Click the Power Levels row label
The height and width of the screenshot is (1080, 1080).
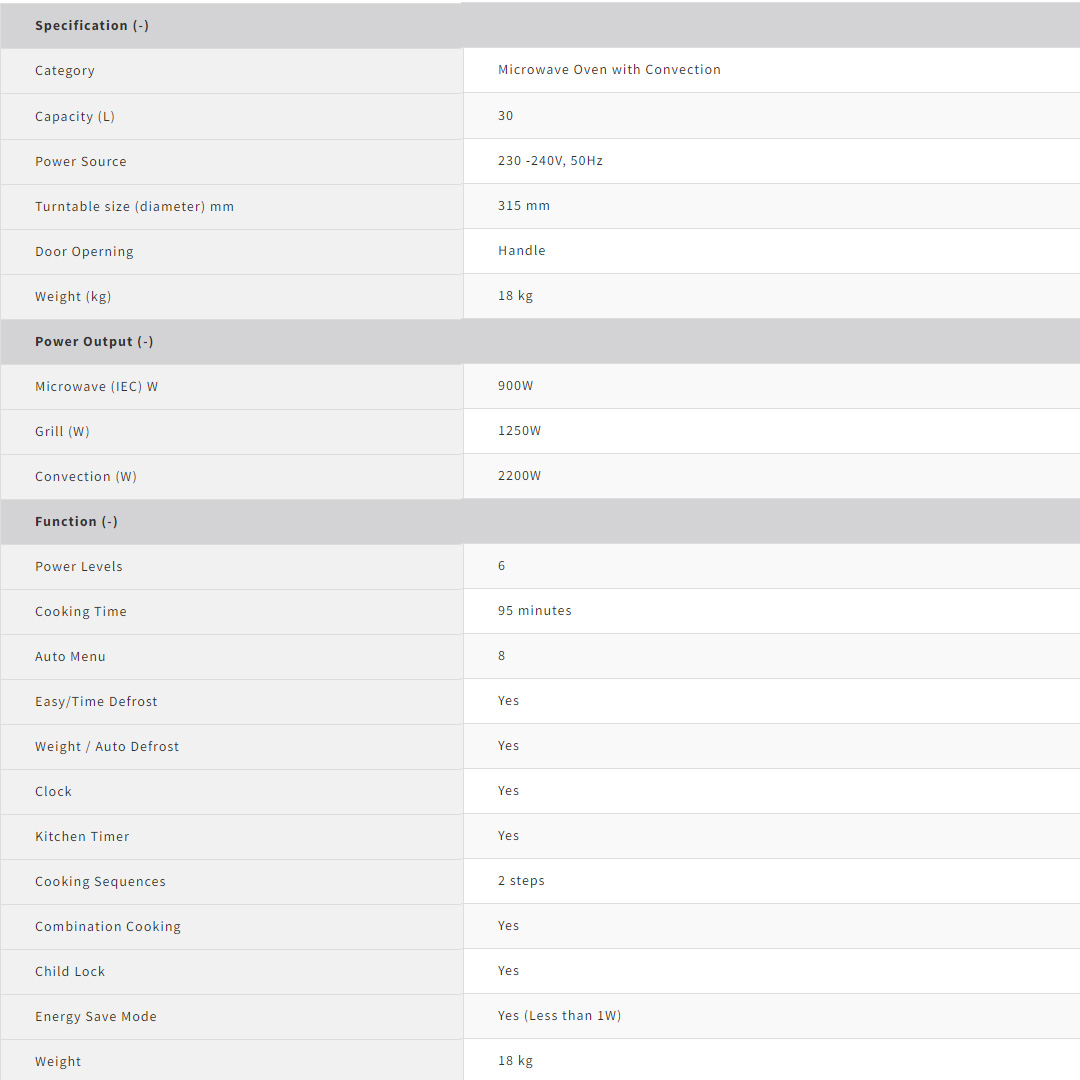tap(79, 566)
